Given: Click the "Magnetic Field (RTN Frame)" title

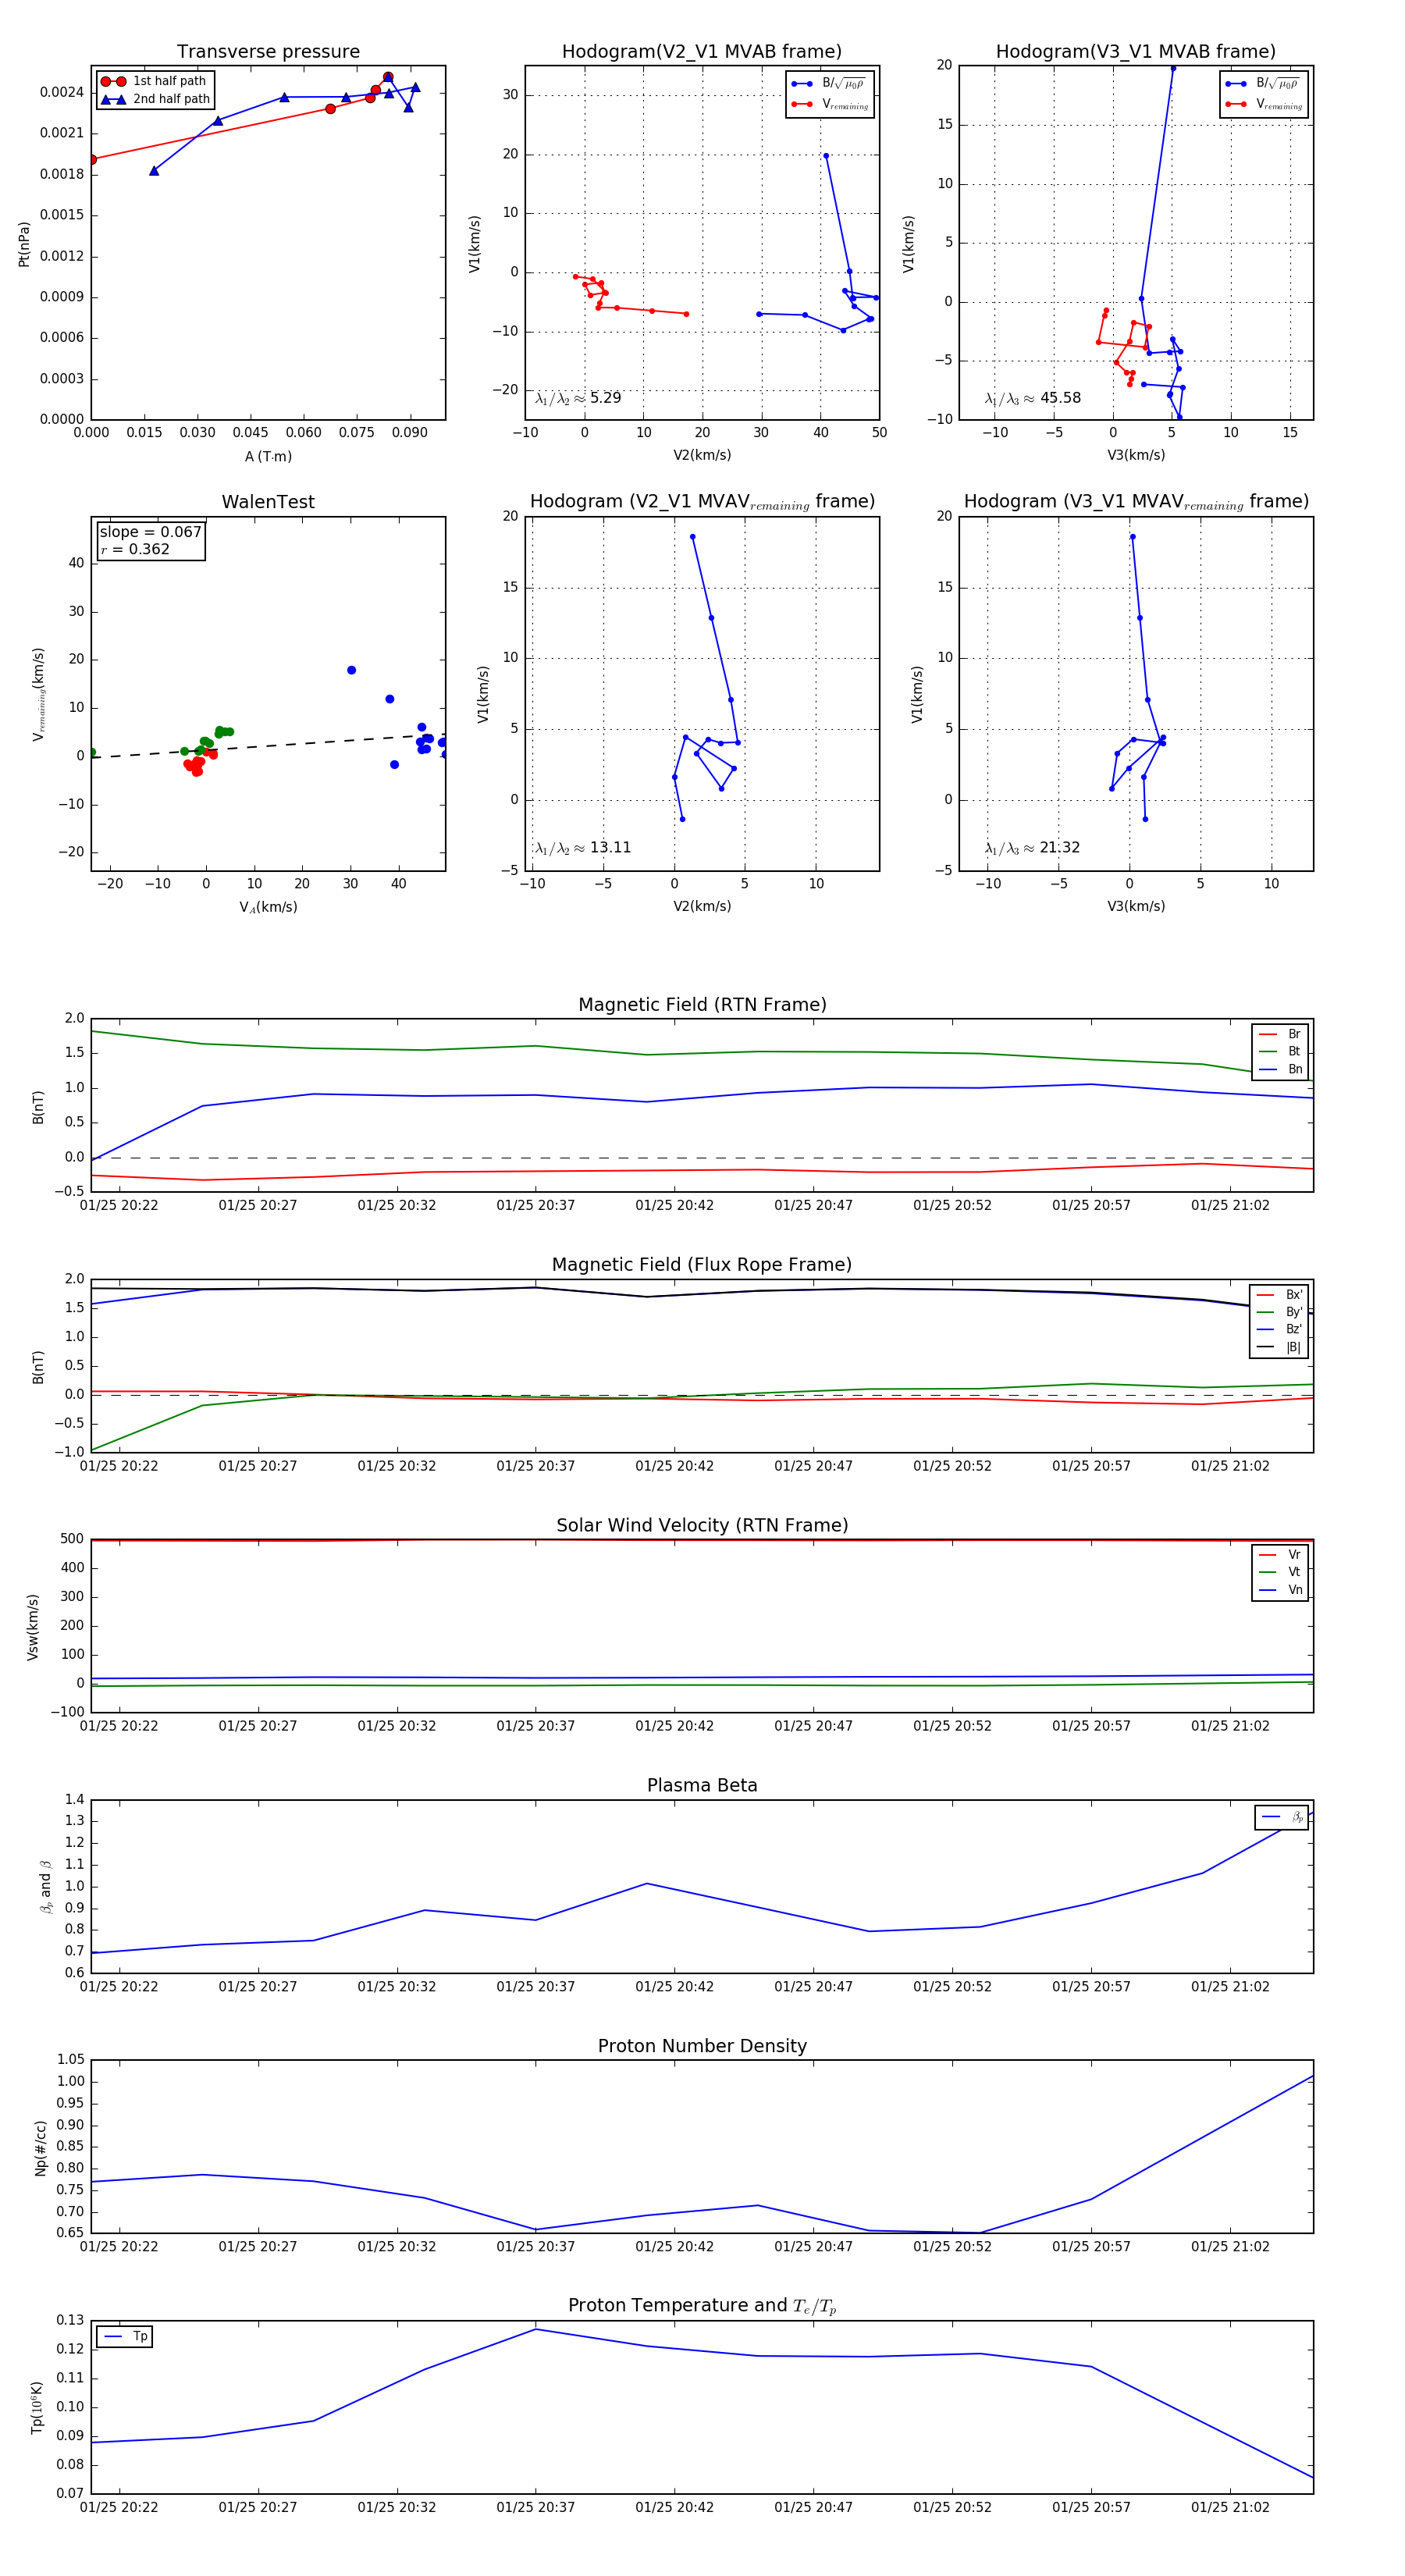Looking at the screenshot, I should coord(702,1005).
